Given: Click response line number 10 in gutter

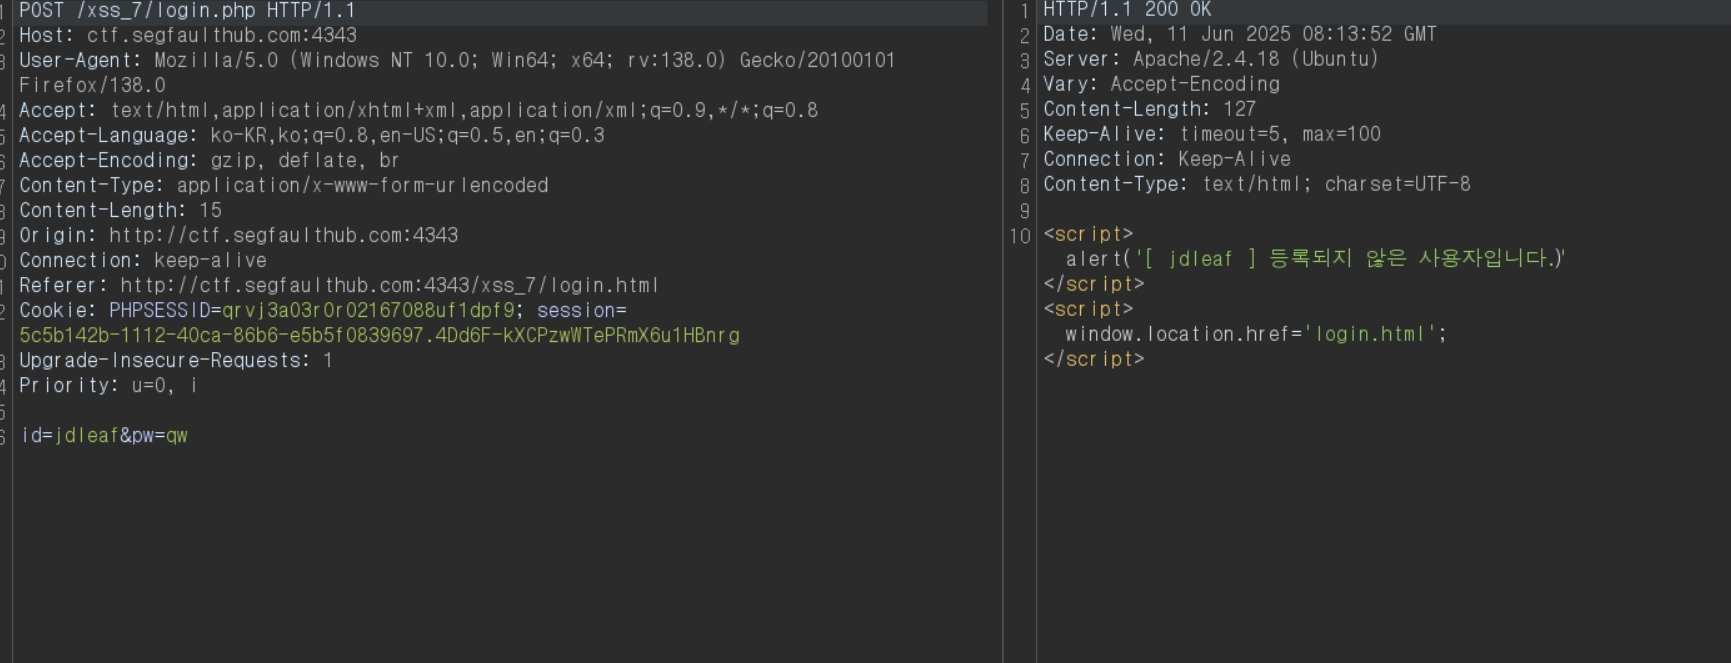Looking at the screenshot, I should [x=1020, y=236].
